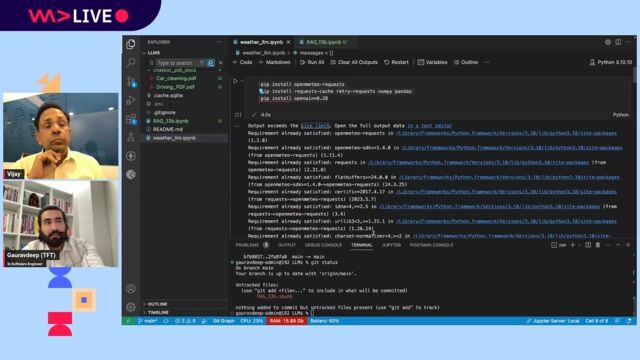Close the weather_llm.ipynb tab
Screen dimensions: 640x360
[288, 42]
